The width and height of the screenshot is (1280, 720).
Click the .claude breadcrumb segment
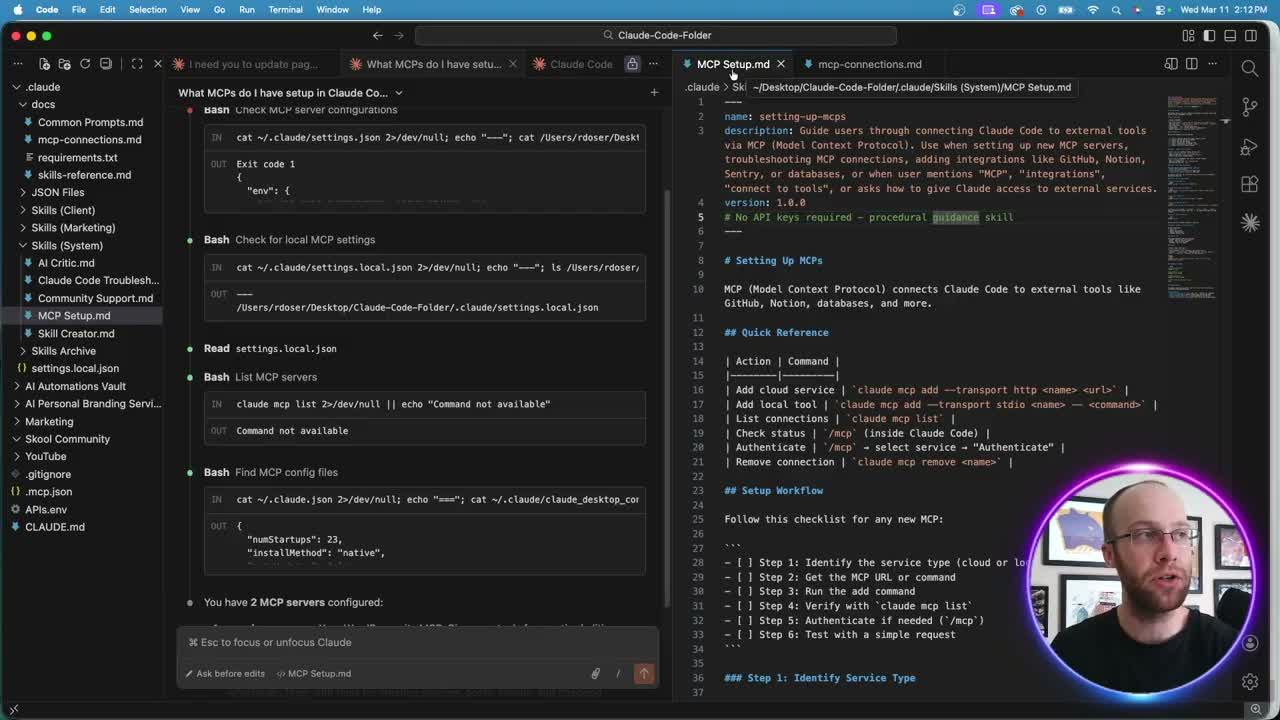pyautogui.click(x=702, y=87)
